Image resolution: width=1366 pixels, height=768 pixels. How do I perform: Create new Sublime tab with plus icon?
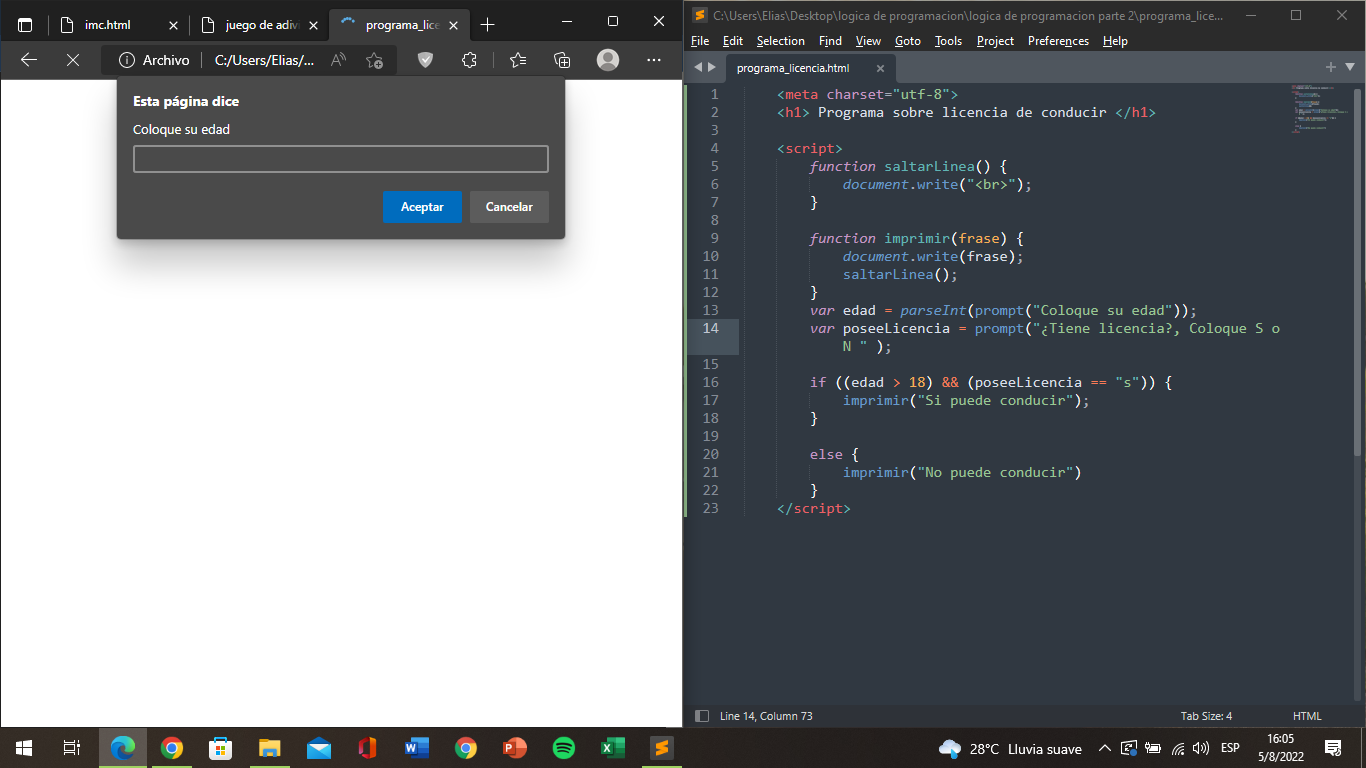pyautogui.click(x=1331, y=68)
